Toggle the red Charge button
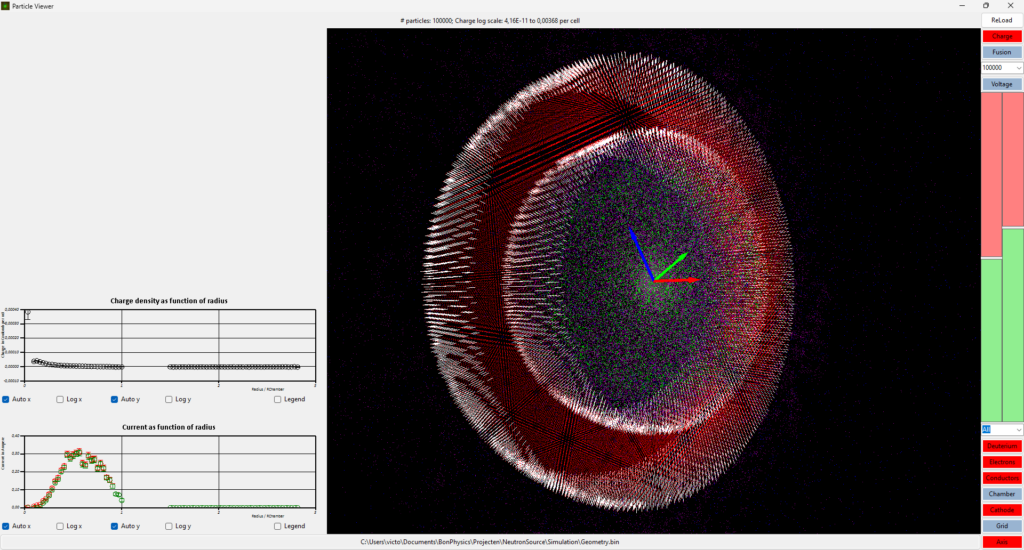Screen dimensions: 1024x550 tap(1001, 36)
